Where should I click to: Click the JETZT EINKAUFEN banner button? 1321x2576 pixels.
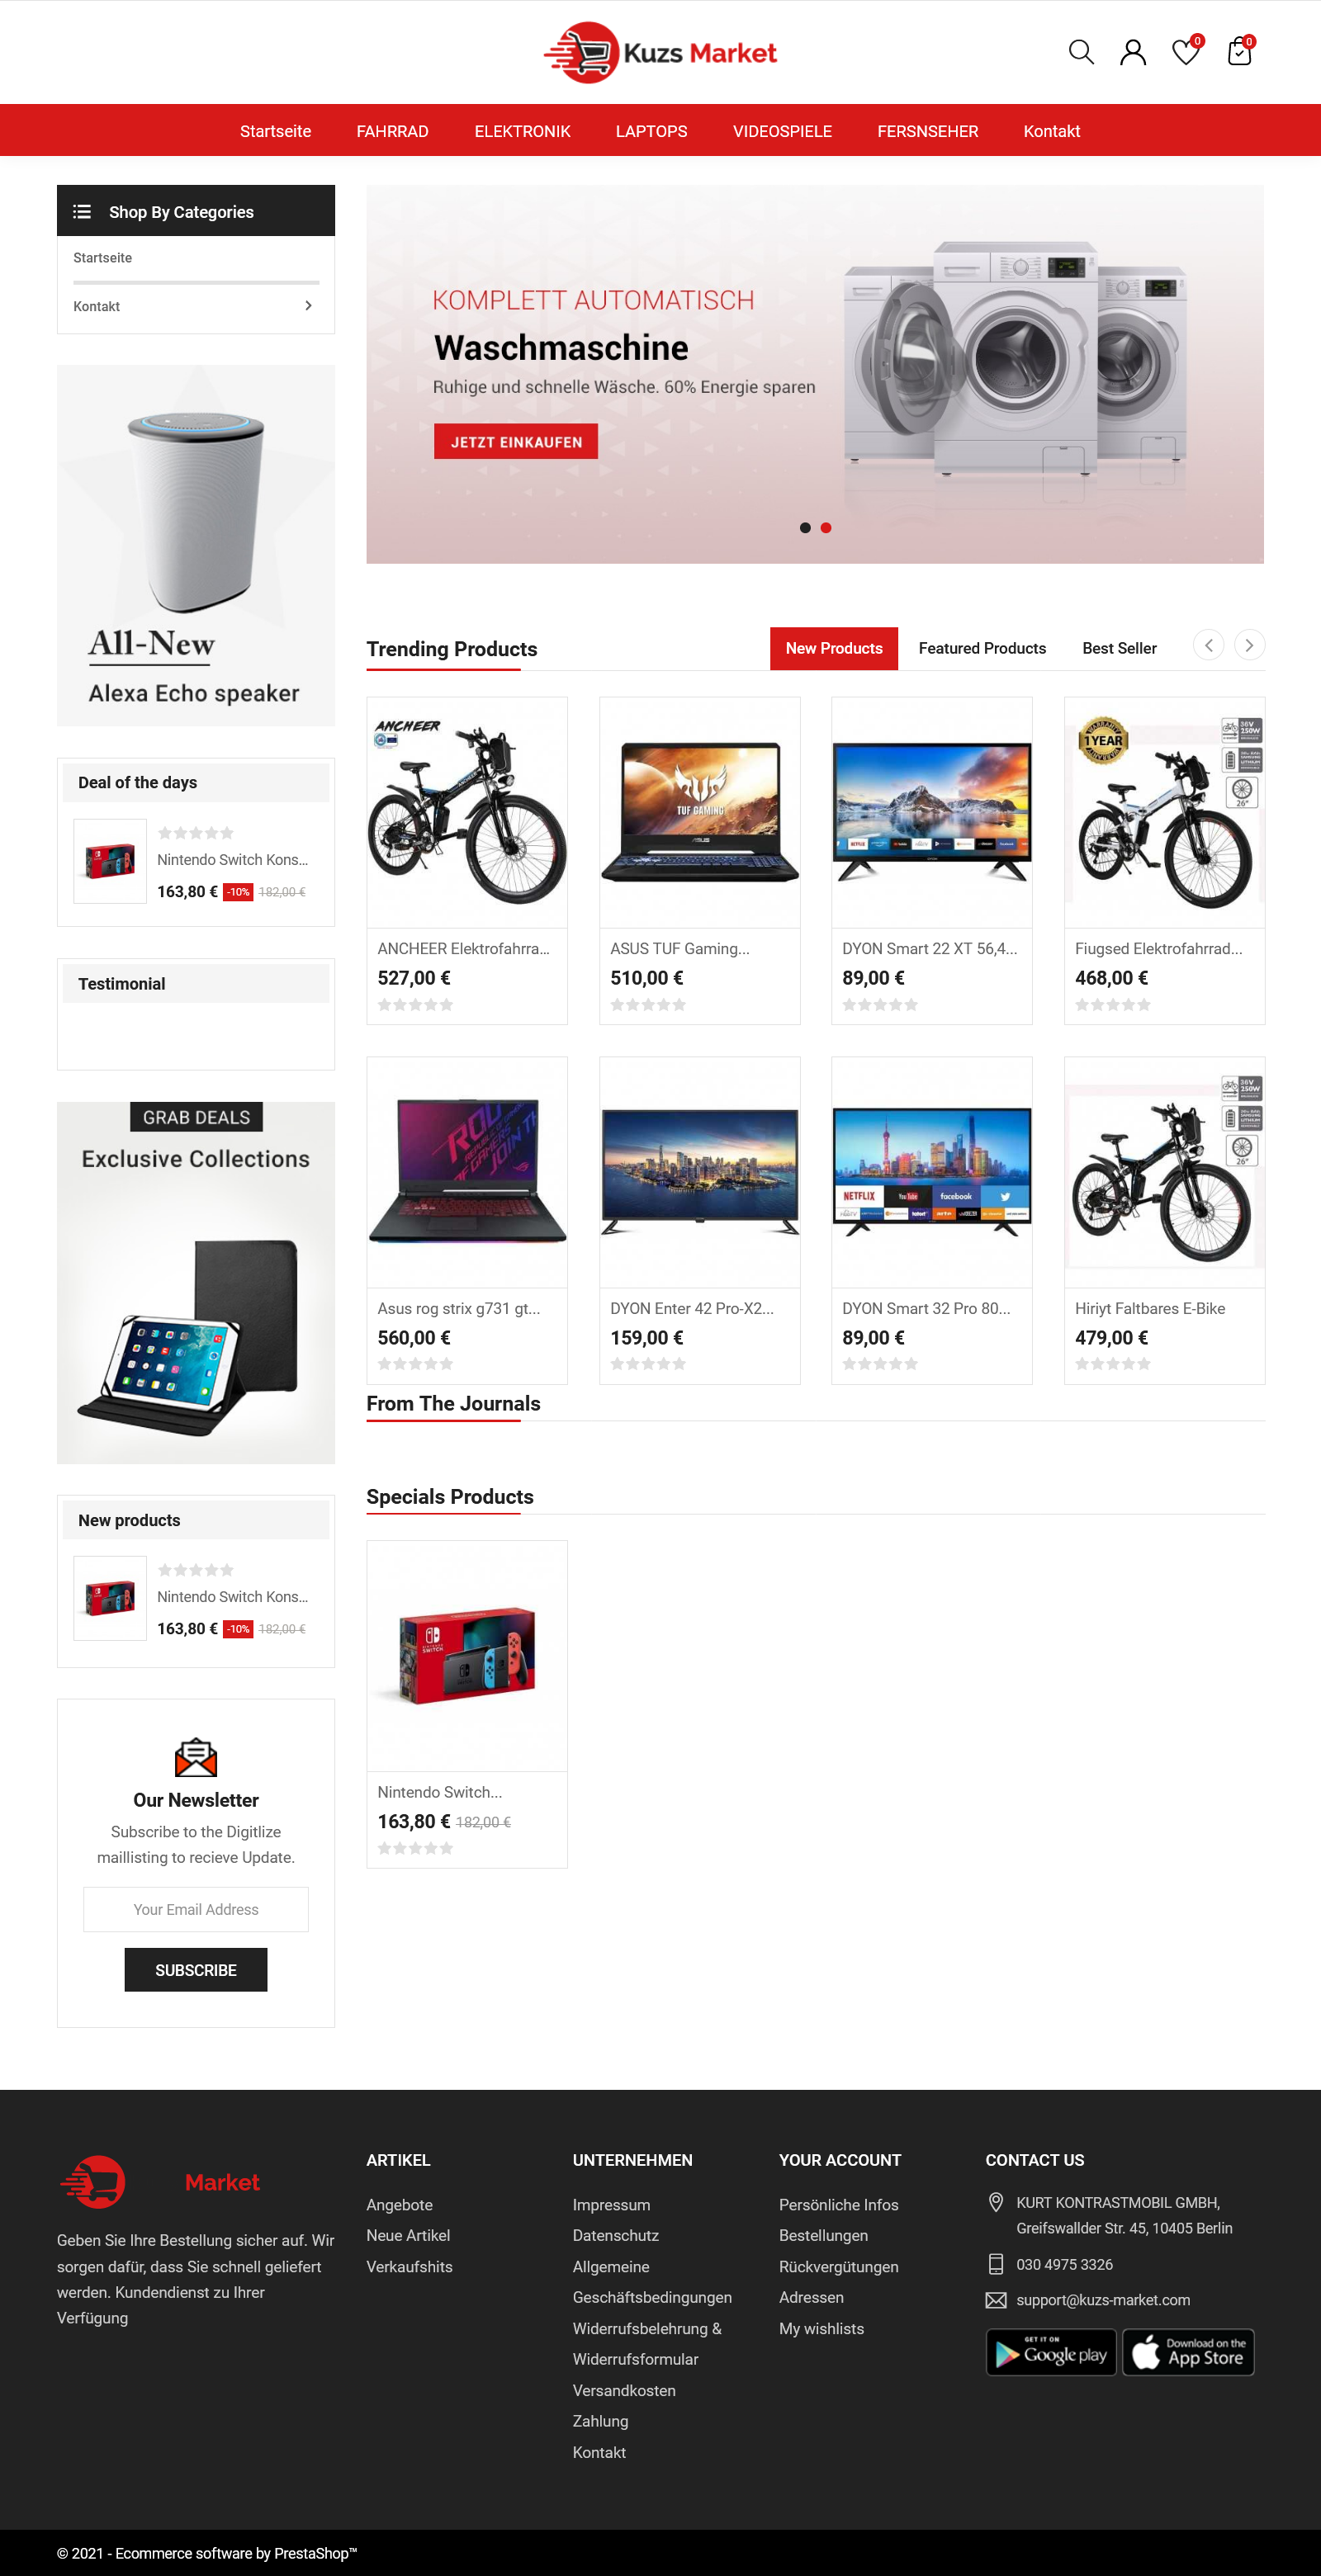point(516,442)
